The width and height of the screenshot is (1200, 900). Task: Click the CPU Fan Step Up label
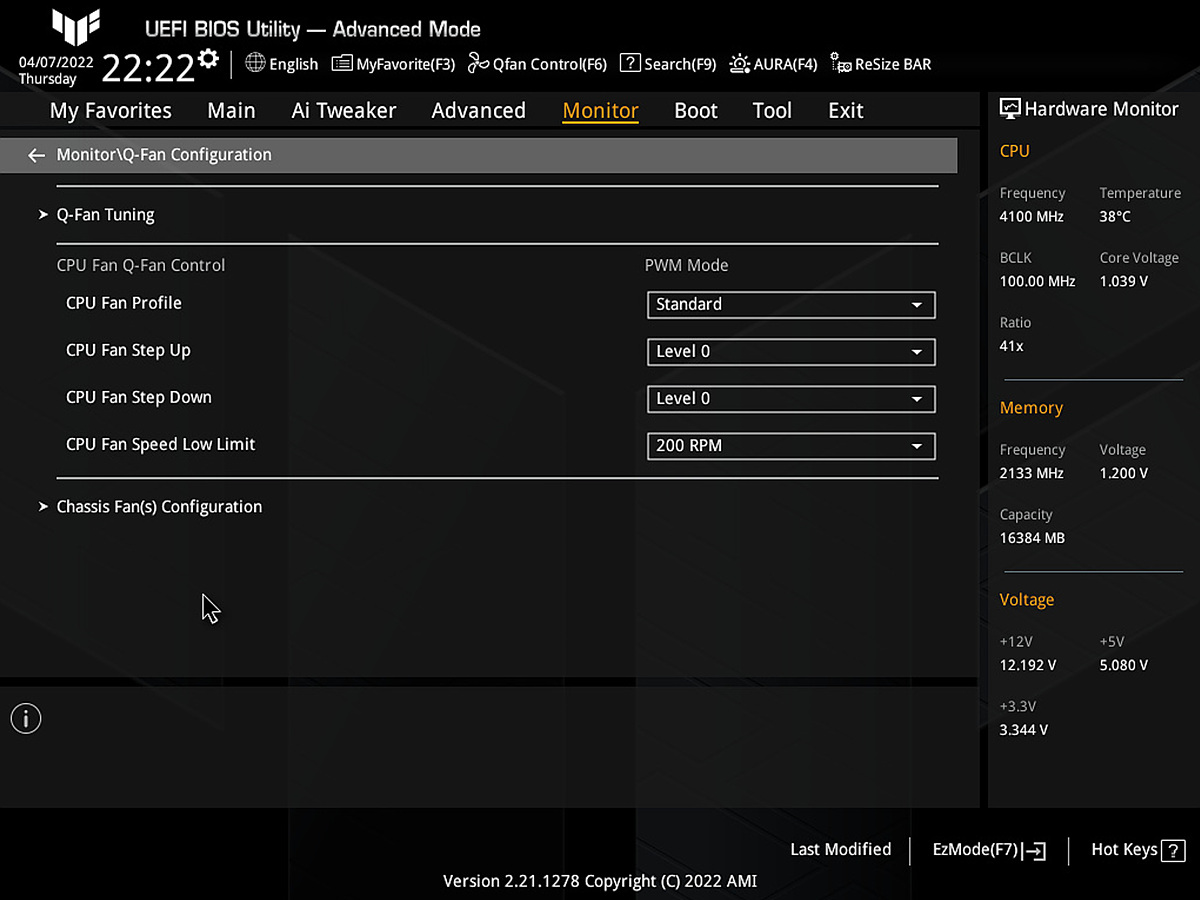click(128, 350)
